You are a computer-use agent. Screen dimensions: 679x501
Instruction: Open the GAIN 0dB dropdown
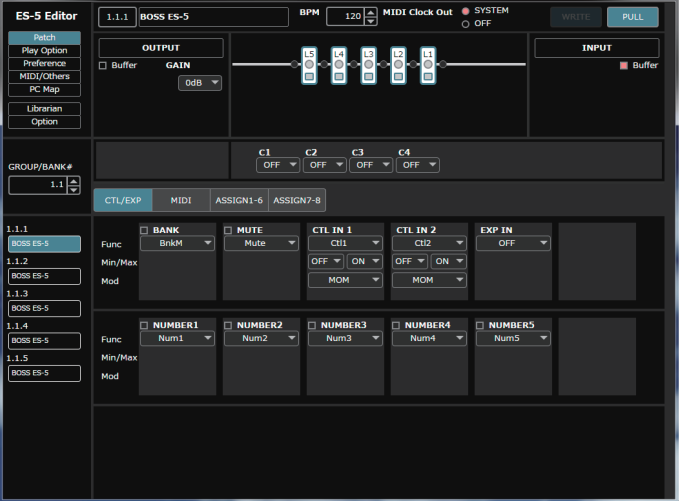pos(200,84)
